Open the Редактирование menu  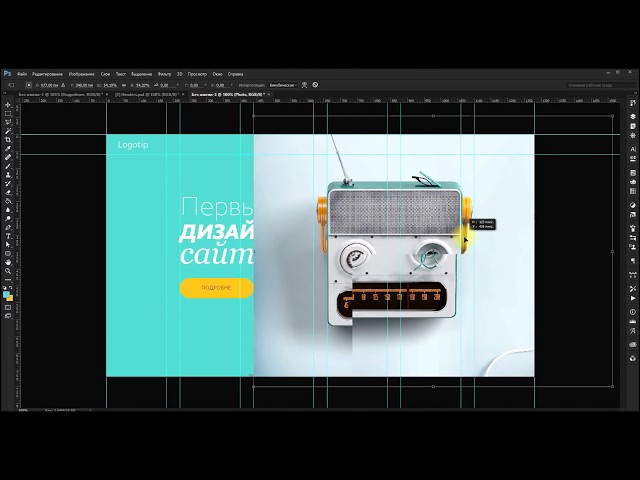pos(47,74)
